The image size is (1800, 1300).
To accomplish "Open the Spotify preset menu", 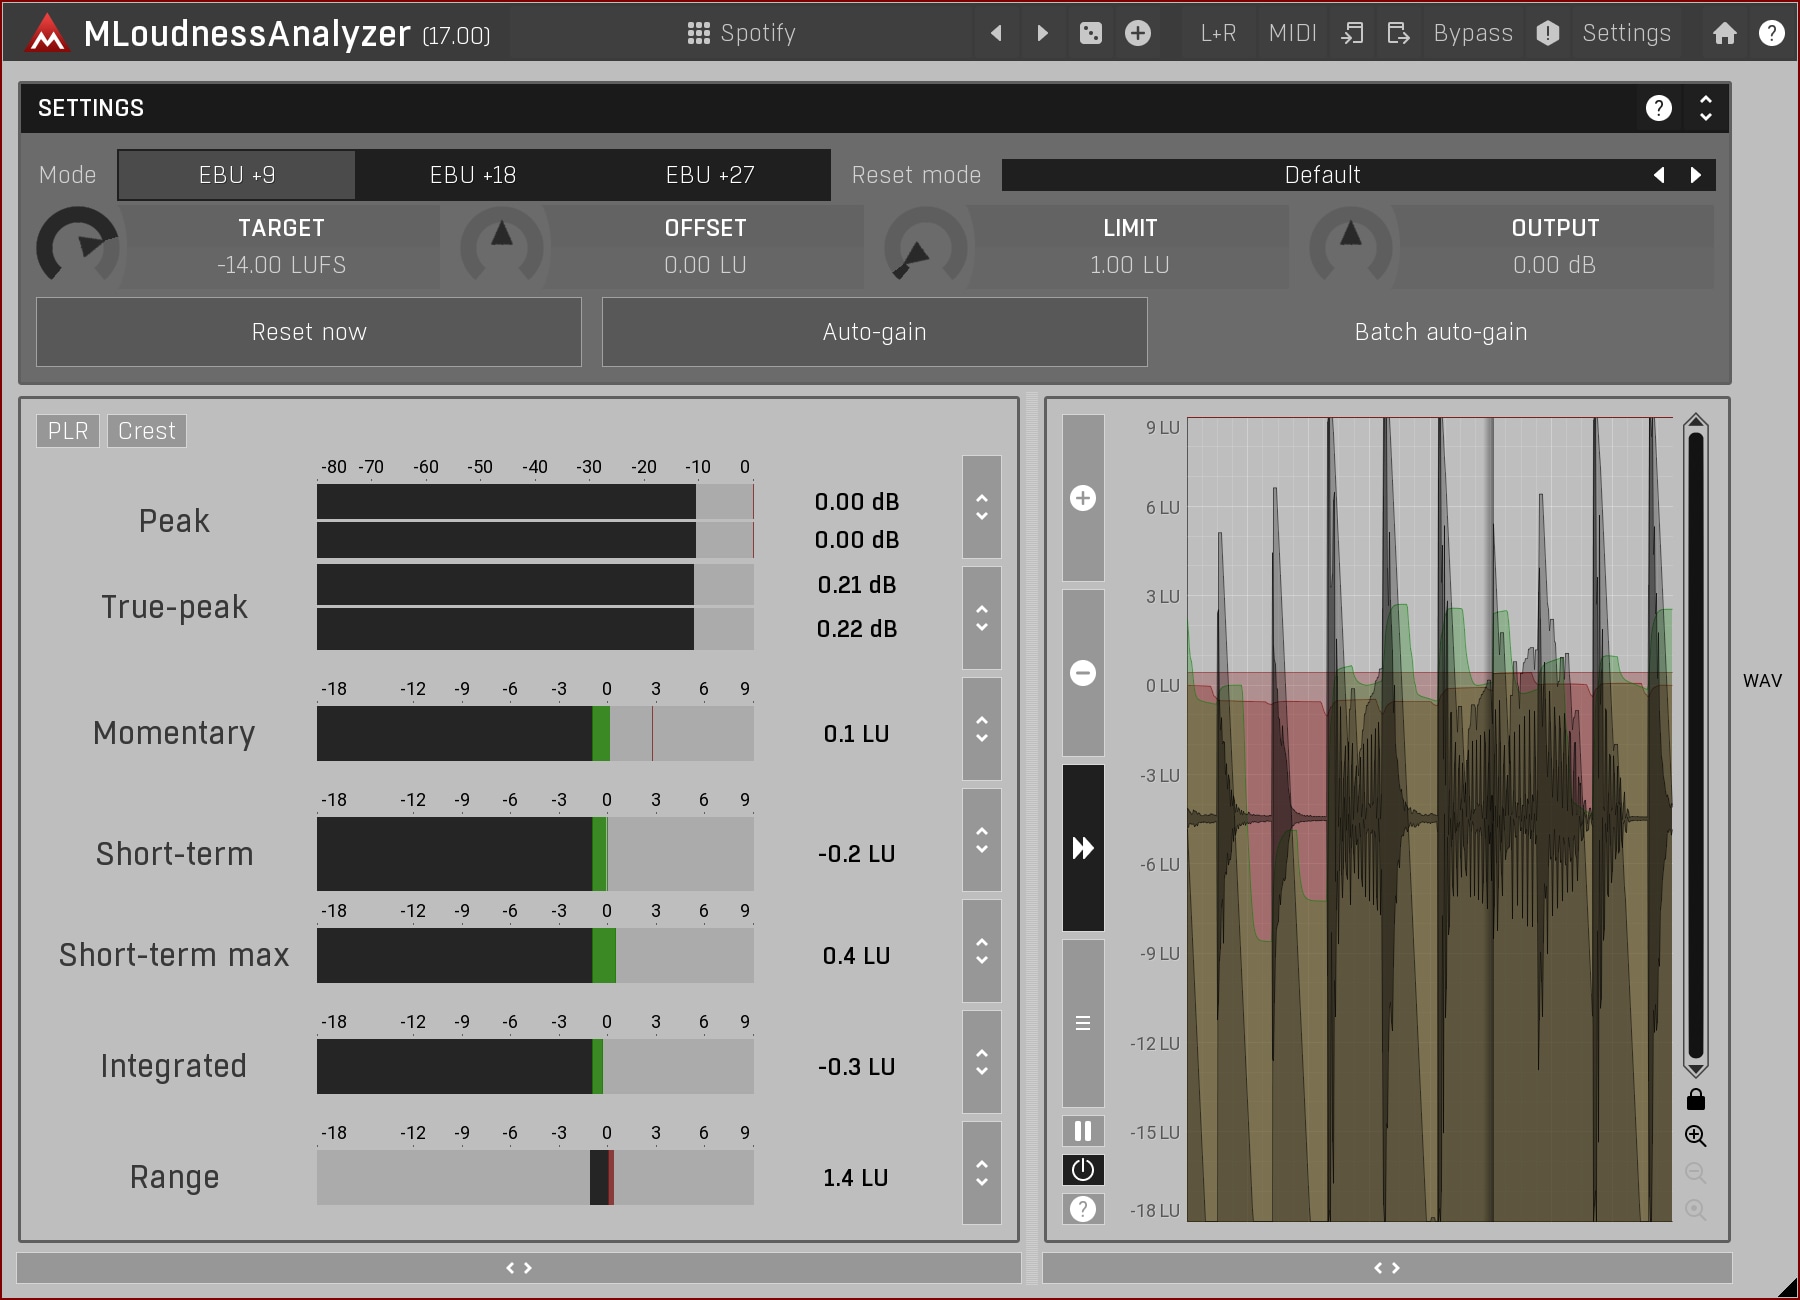I will pyautogui.click(x=742, y=33).
